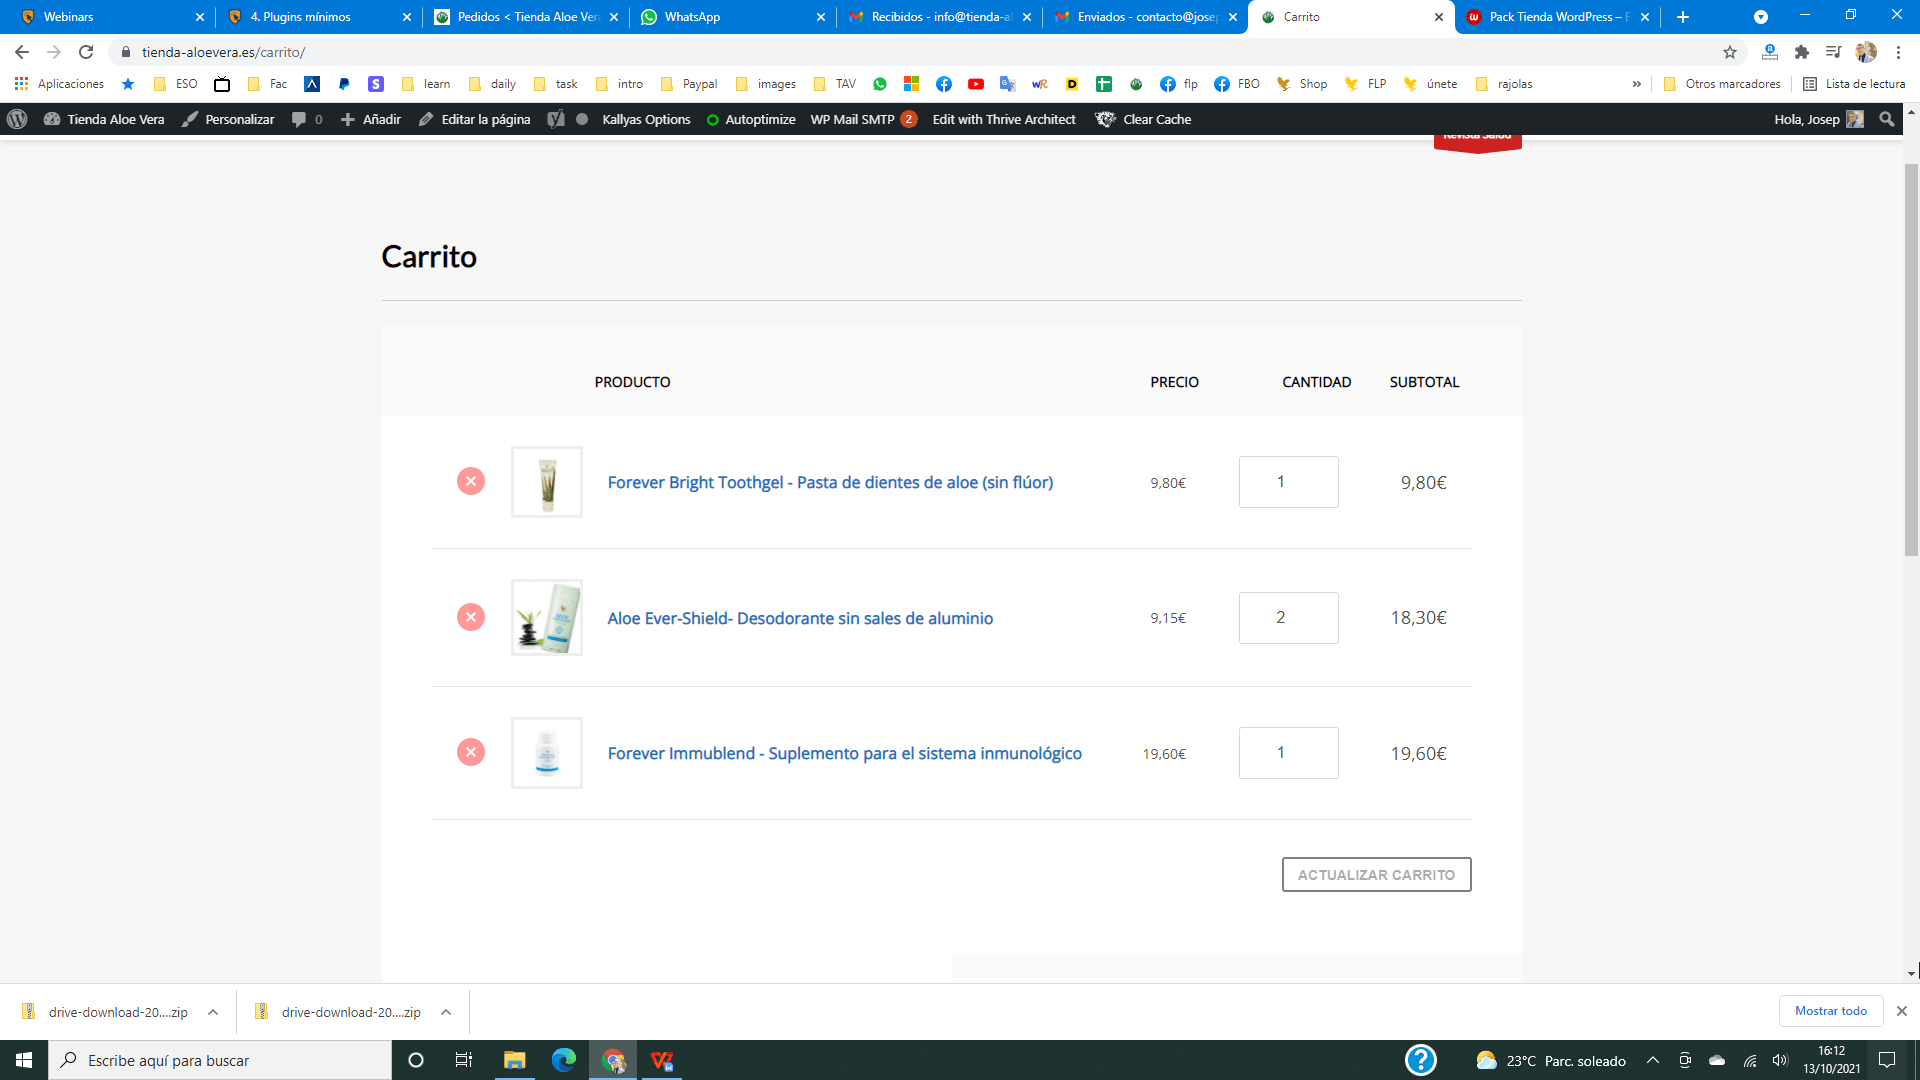This screenshot has height=1080, width=1920.
Task: Open WhatsApp bookmark icon
Action: pos(880,84)
